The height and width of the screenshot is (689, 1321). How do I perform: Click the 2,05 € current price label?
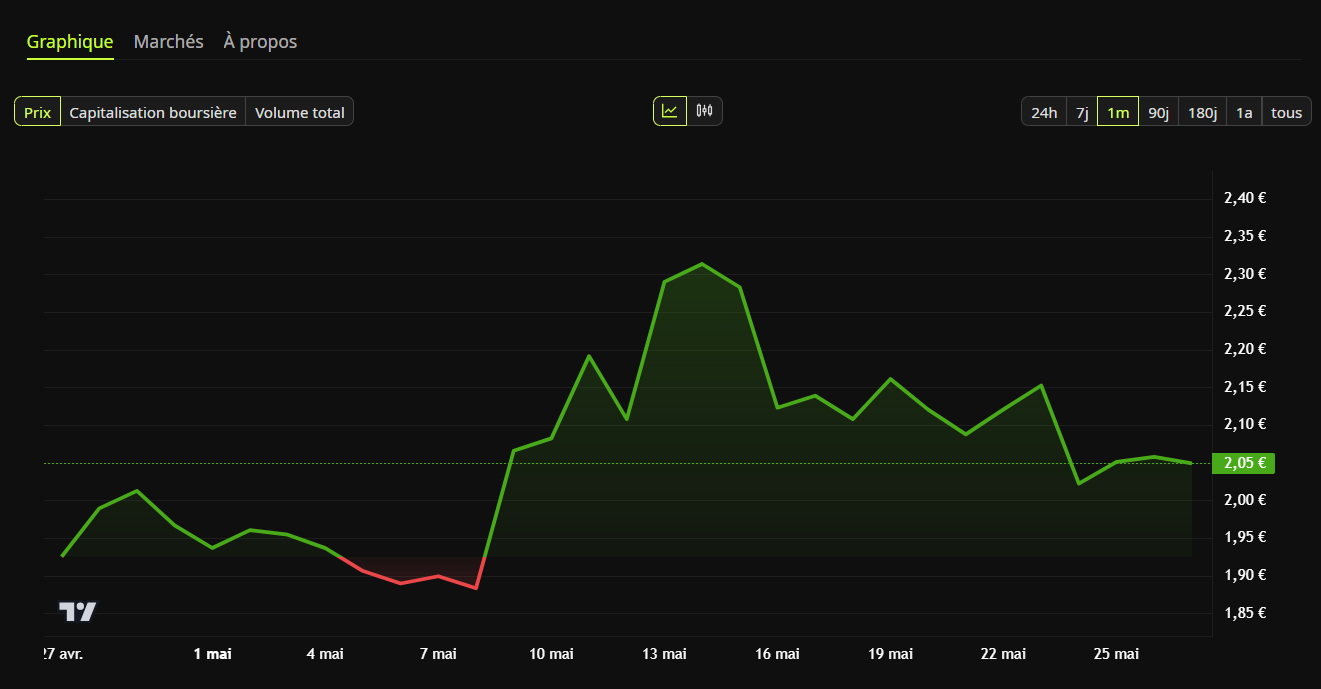tap(1243, 463)
